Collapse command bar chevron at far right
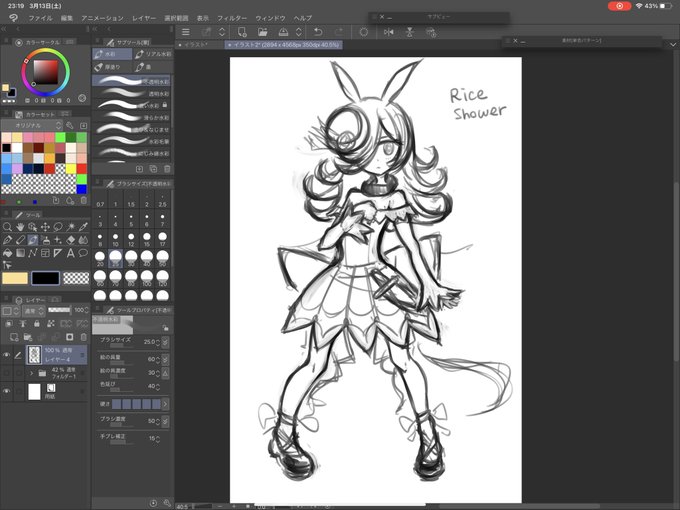This screenshot has width=680, height=510. tap(673, 44)
